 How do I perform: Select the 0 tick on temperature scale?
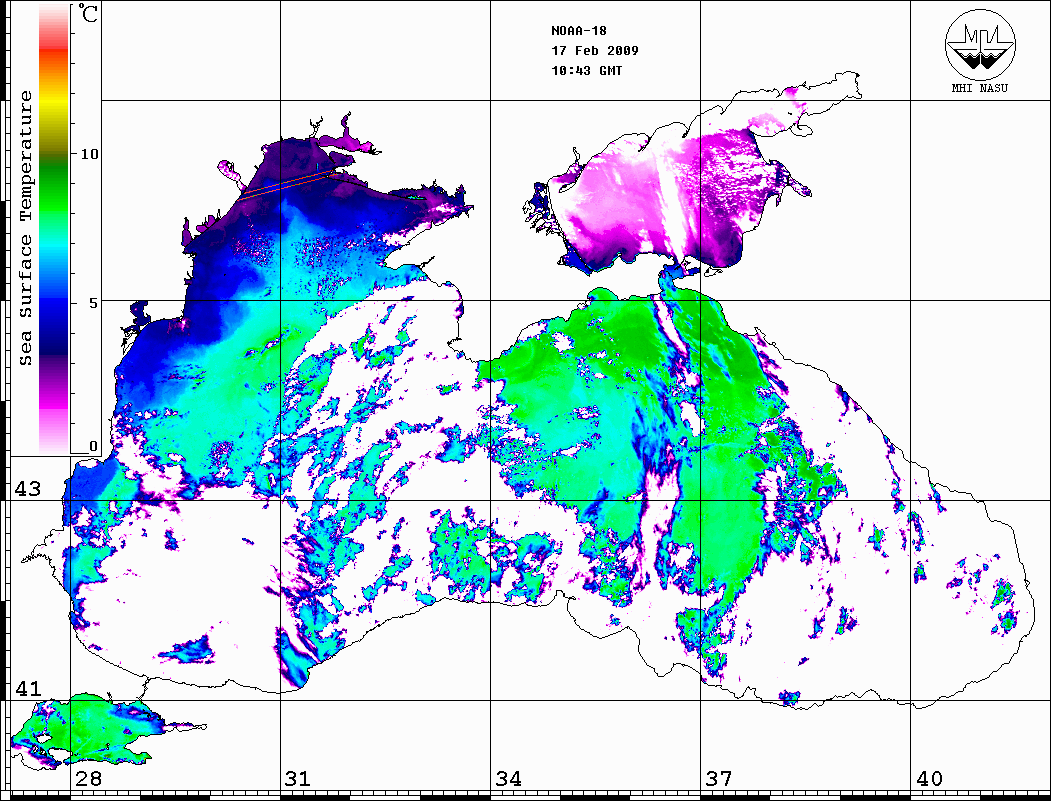(x=93, y=446)
